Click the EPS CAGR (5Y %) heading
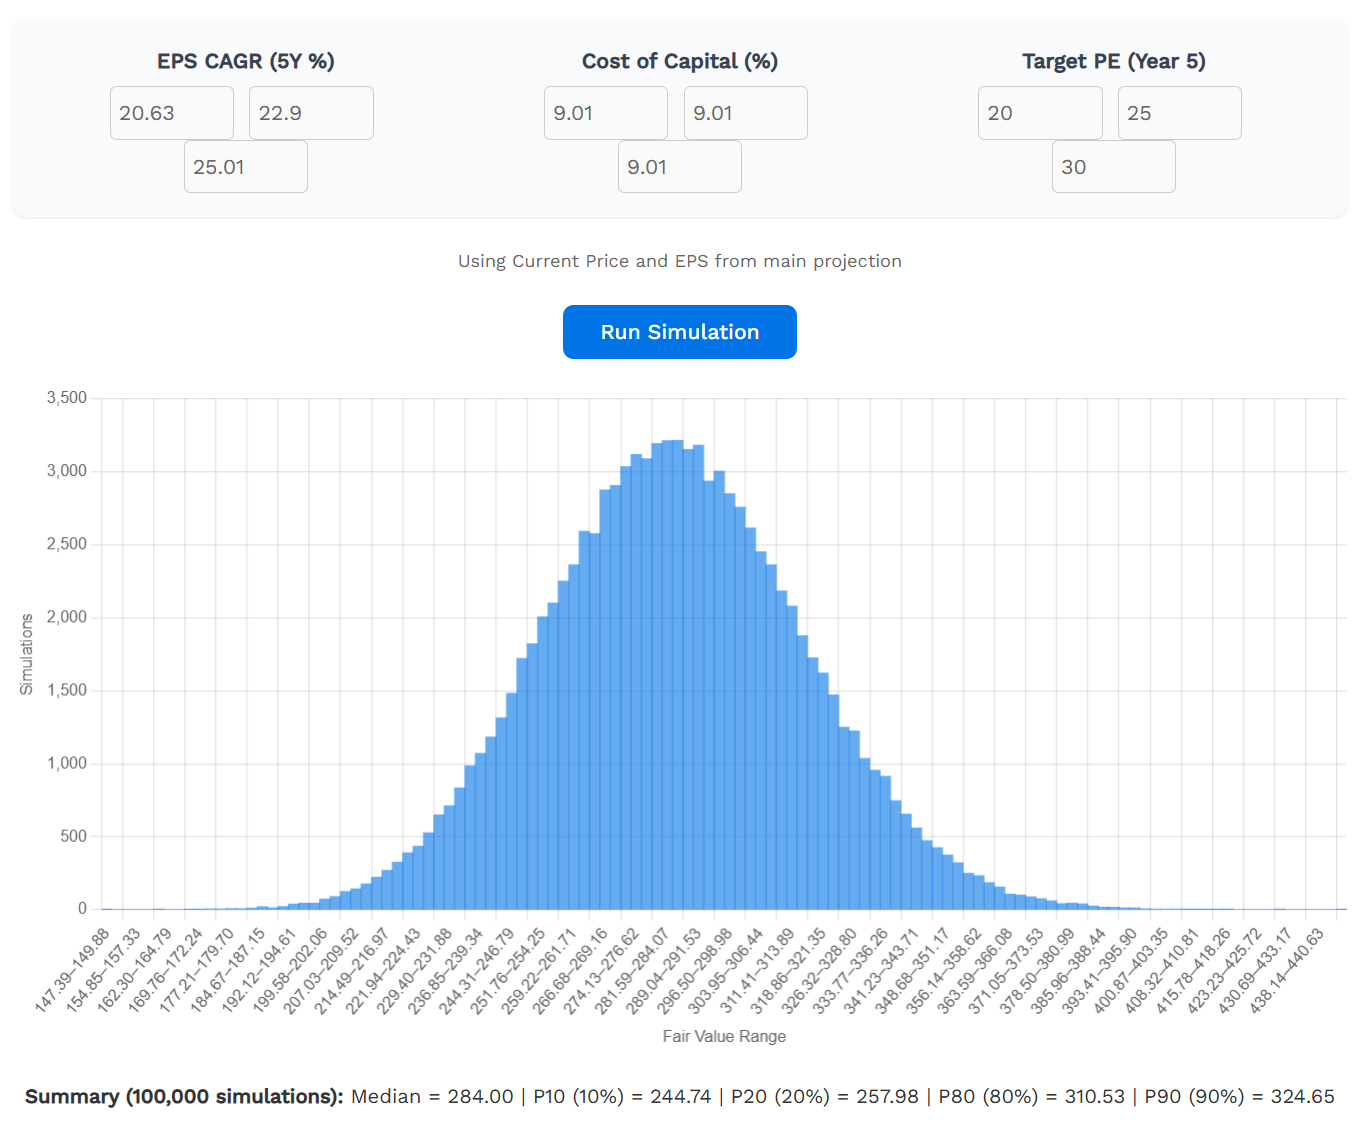 [244, 61]
